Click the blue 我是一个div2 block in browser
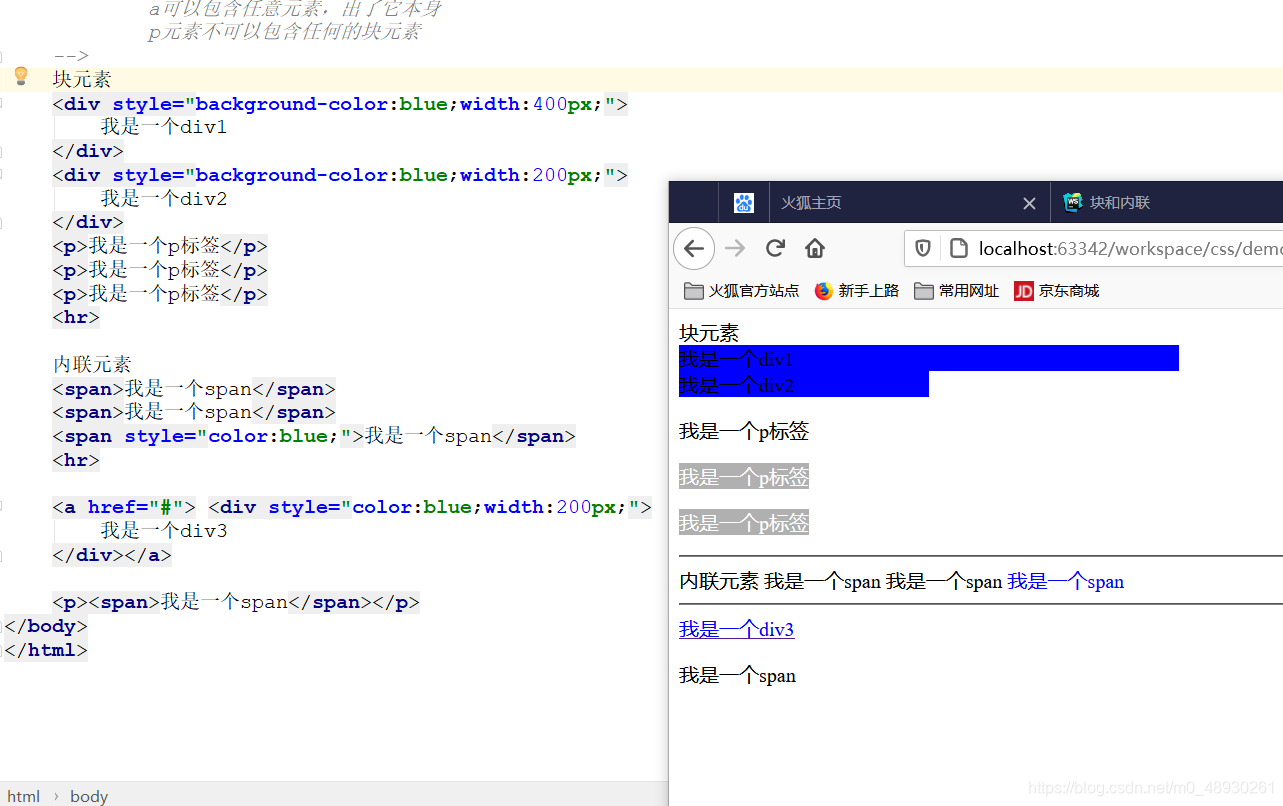 [804, 384]
